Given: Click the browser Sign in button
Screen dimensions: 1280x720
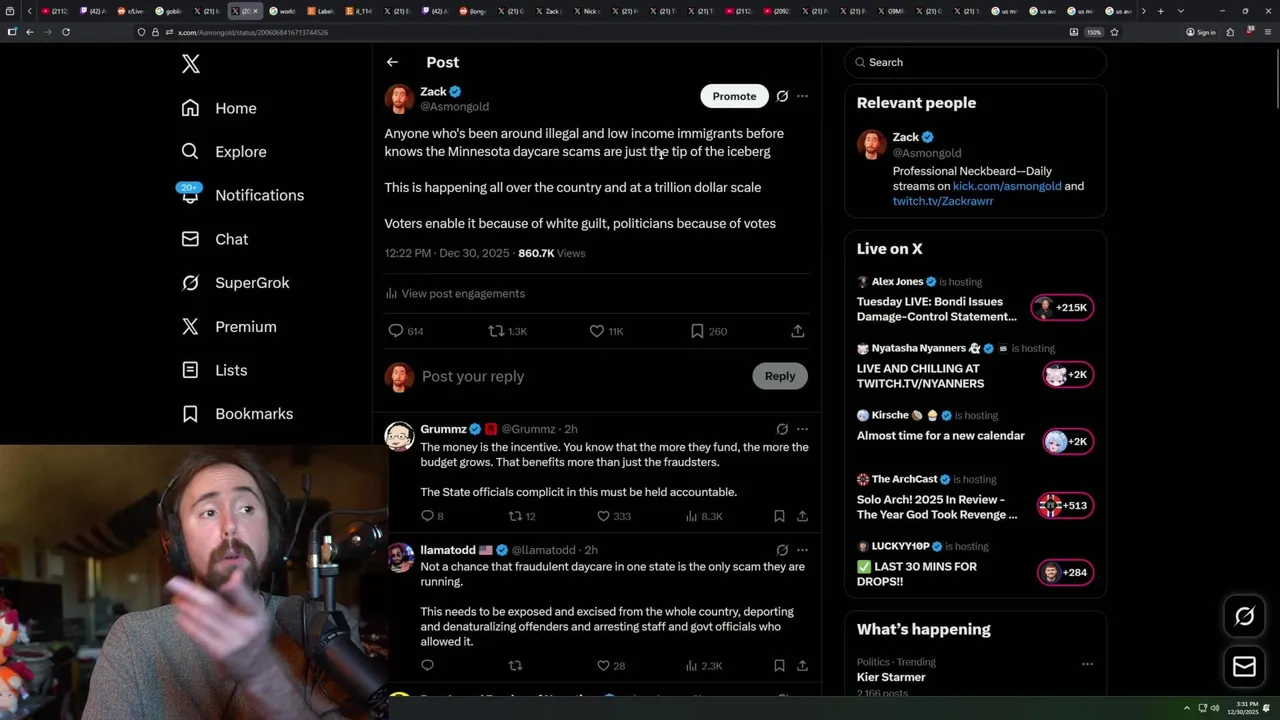Looking at the screenshot, I should pos(1201,32).
